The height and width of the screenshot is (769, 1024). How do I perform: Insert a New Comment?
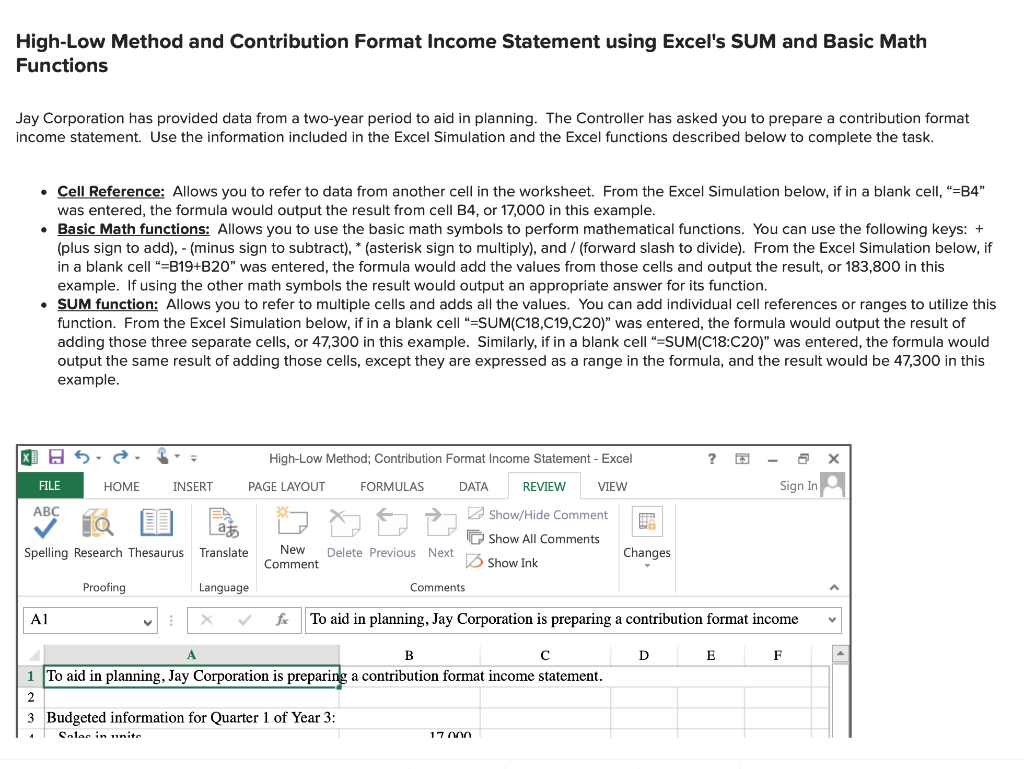[x=291, y=536]
